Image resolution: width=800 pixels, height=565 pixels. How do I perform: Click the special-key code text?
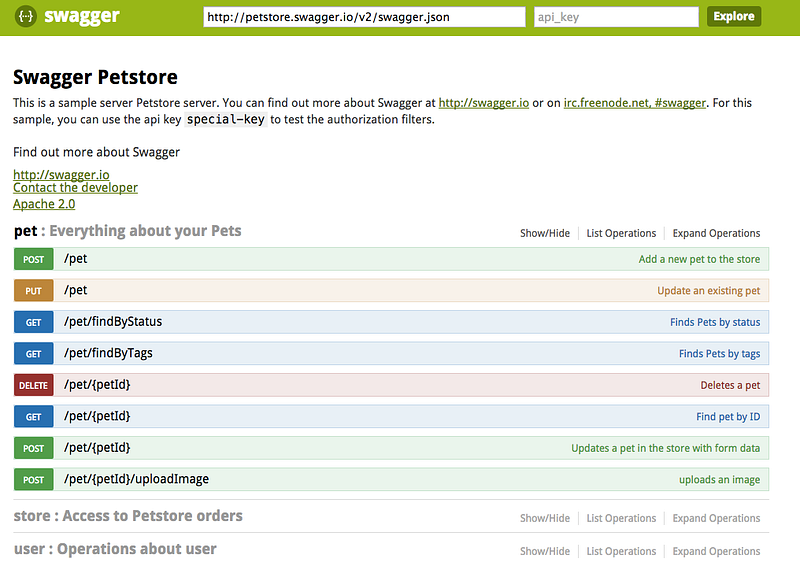tap(226, 119)
